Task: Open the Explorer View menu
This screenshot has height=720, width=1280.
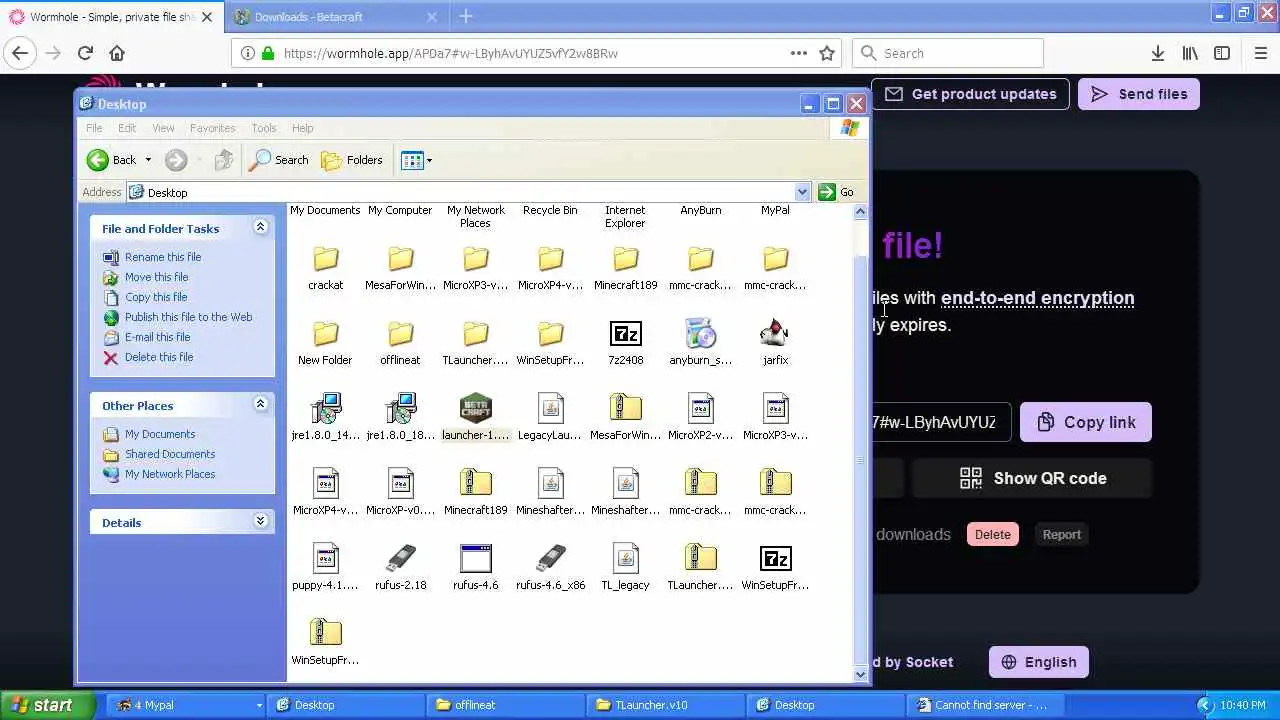Action: click(163, 128)
